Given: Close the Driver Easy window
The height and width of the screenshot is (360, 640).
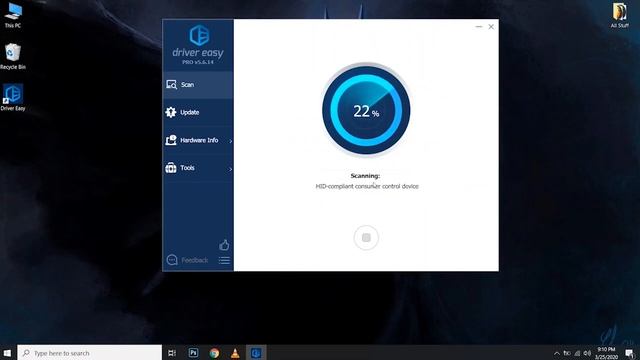Looking at the screenshot, I should (491, 27).
